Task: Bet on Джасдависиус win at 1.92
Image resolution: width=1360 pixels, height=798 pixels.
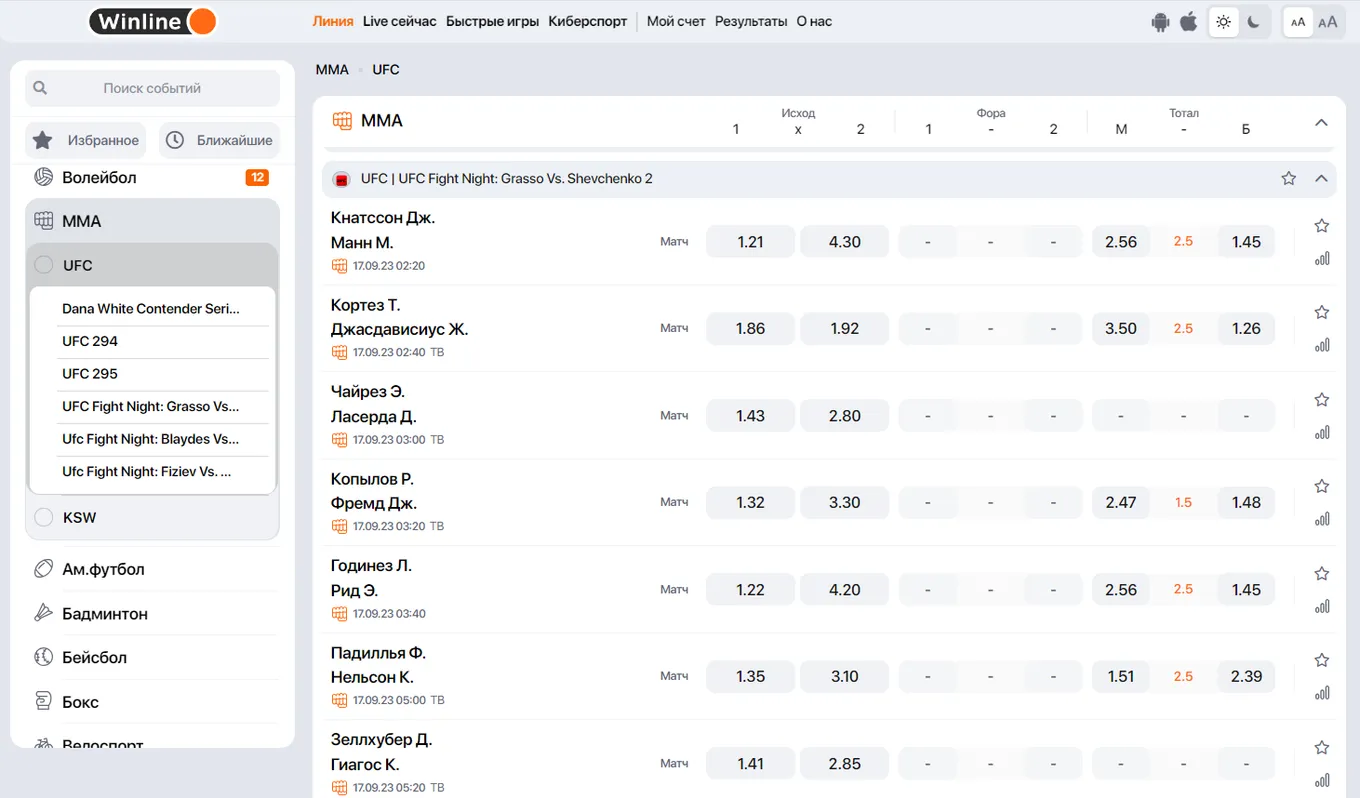Action: tap(845, 329)
